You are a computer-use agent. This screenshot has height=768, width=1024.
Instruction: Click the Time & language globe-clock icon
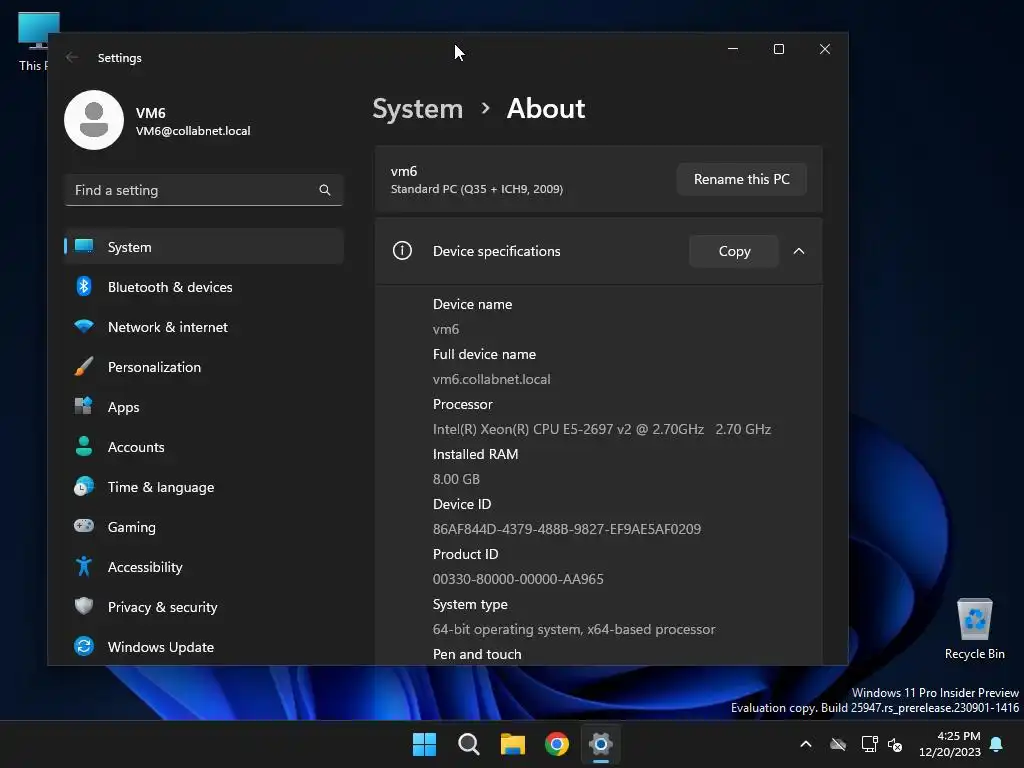84,487
